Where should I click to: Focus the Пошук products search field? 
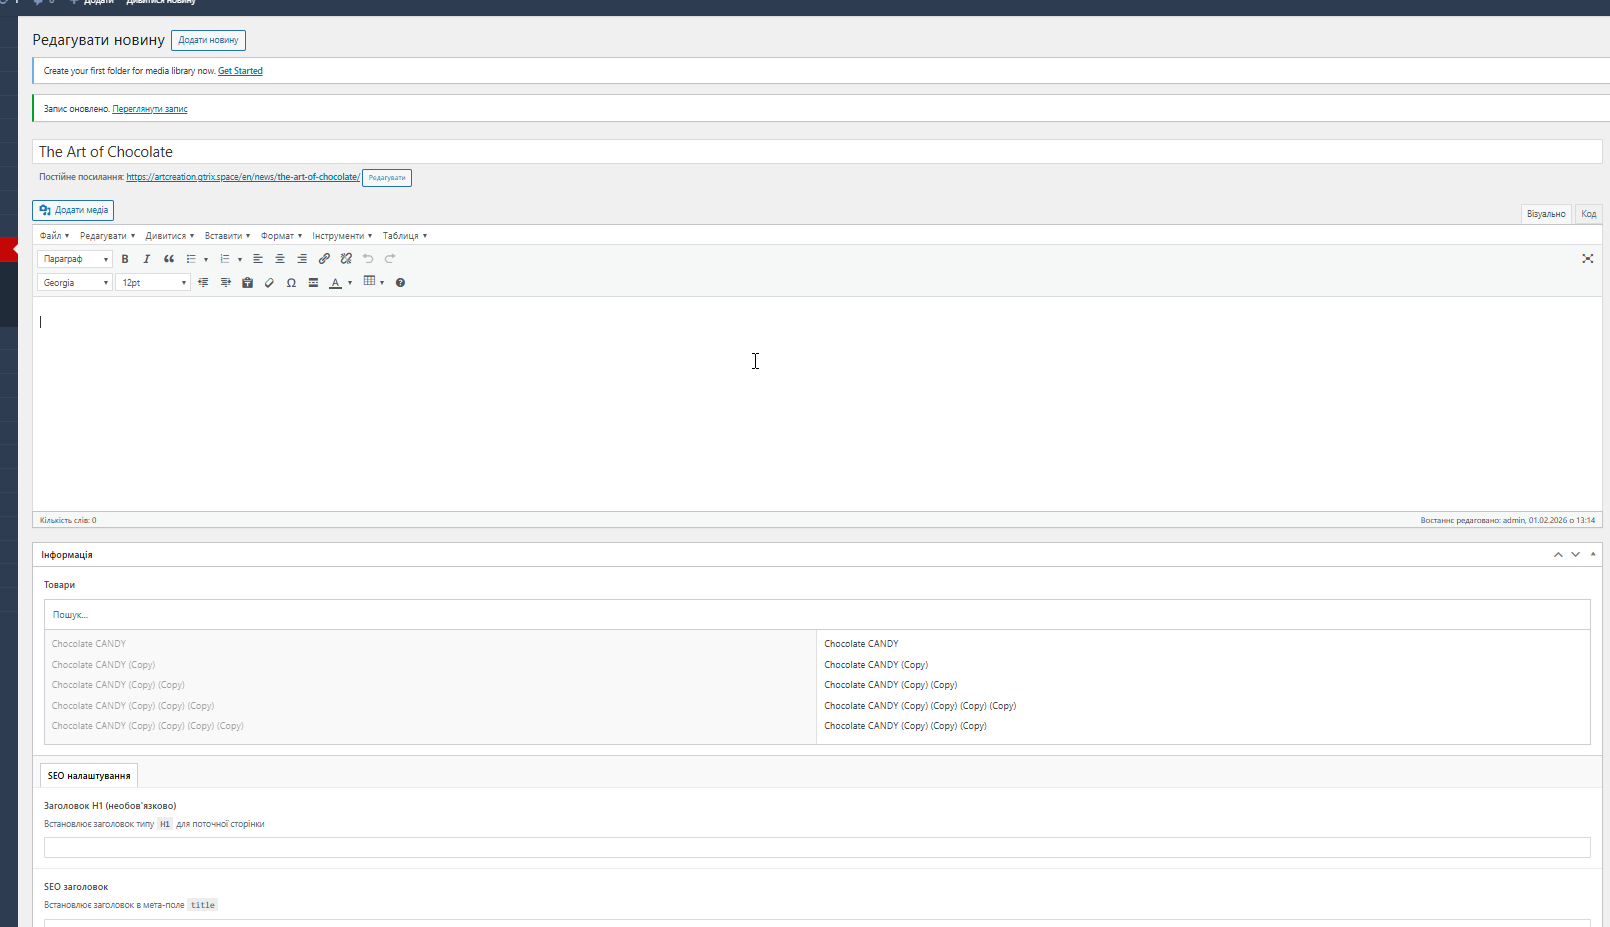click(817, 615)
